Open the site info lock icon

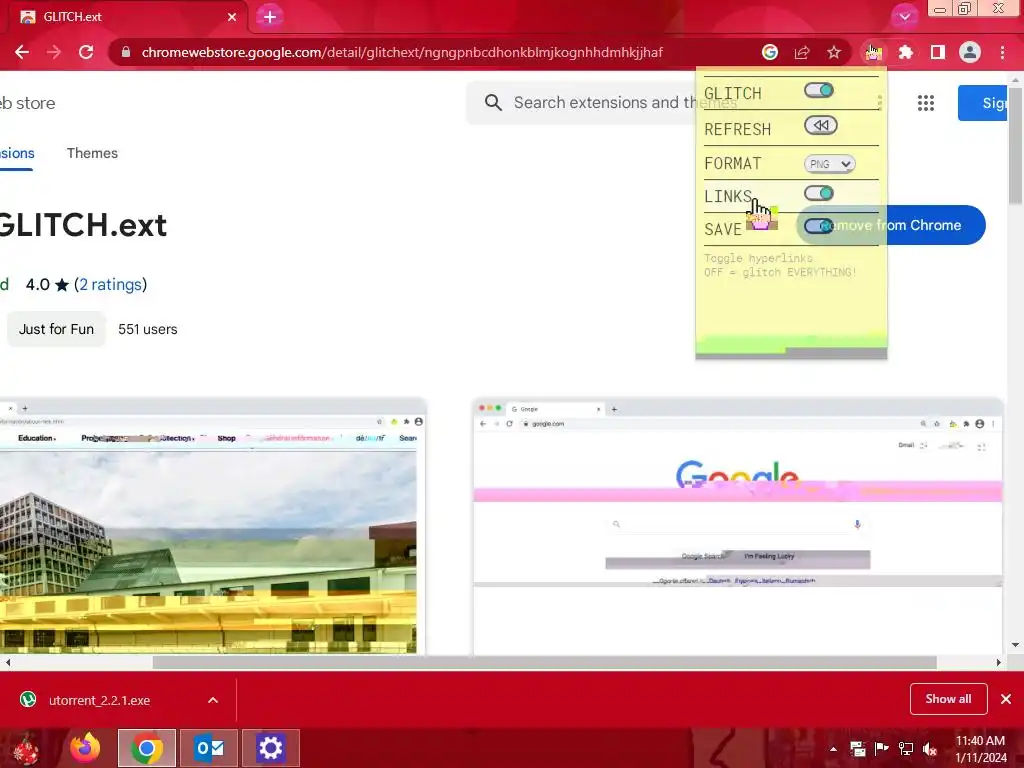pos(126,52)
